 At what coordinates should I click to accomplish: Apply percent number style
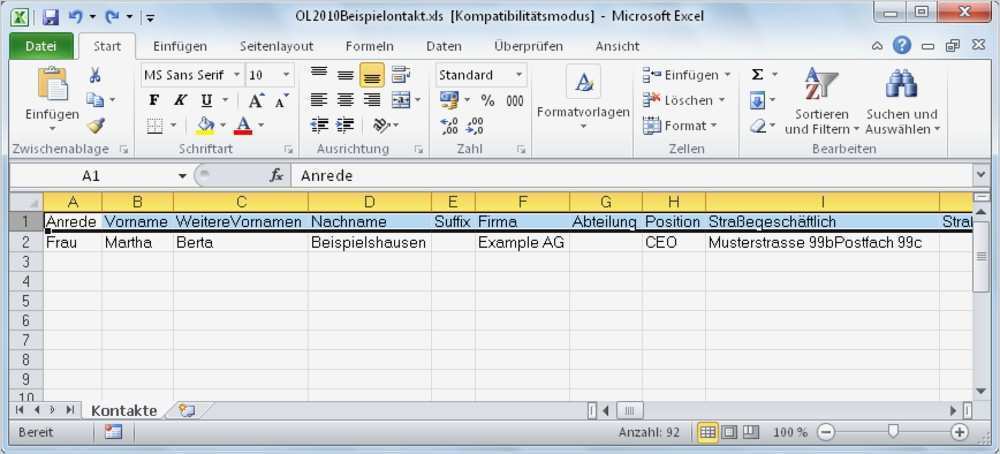click(488, 101)
